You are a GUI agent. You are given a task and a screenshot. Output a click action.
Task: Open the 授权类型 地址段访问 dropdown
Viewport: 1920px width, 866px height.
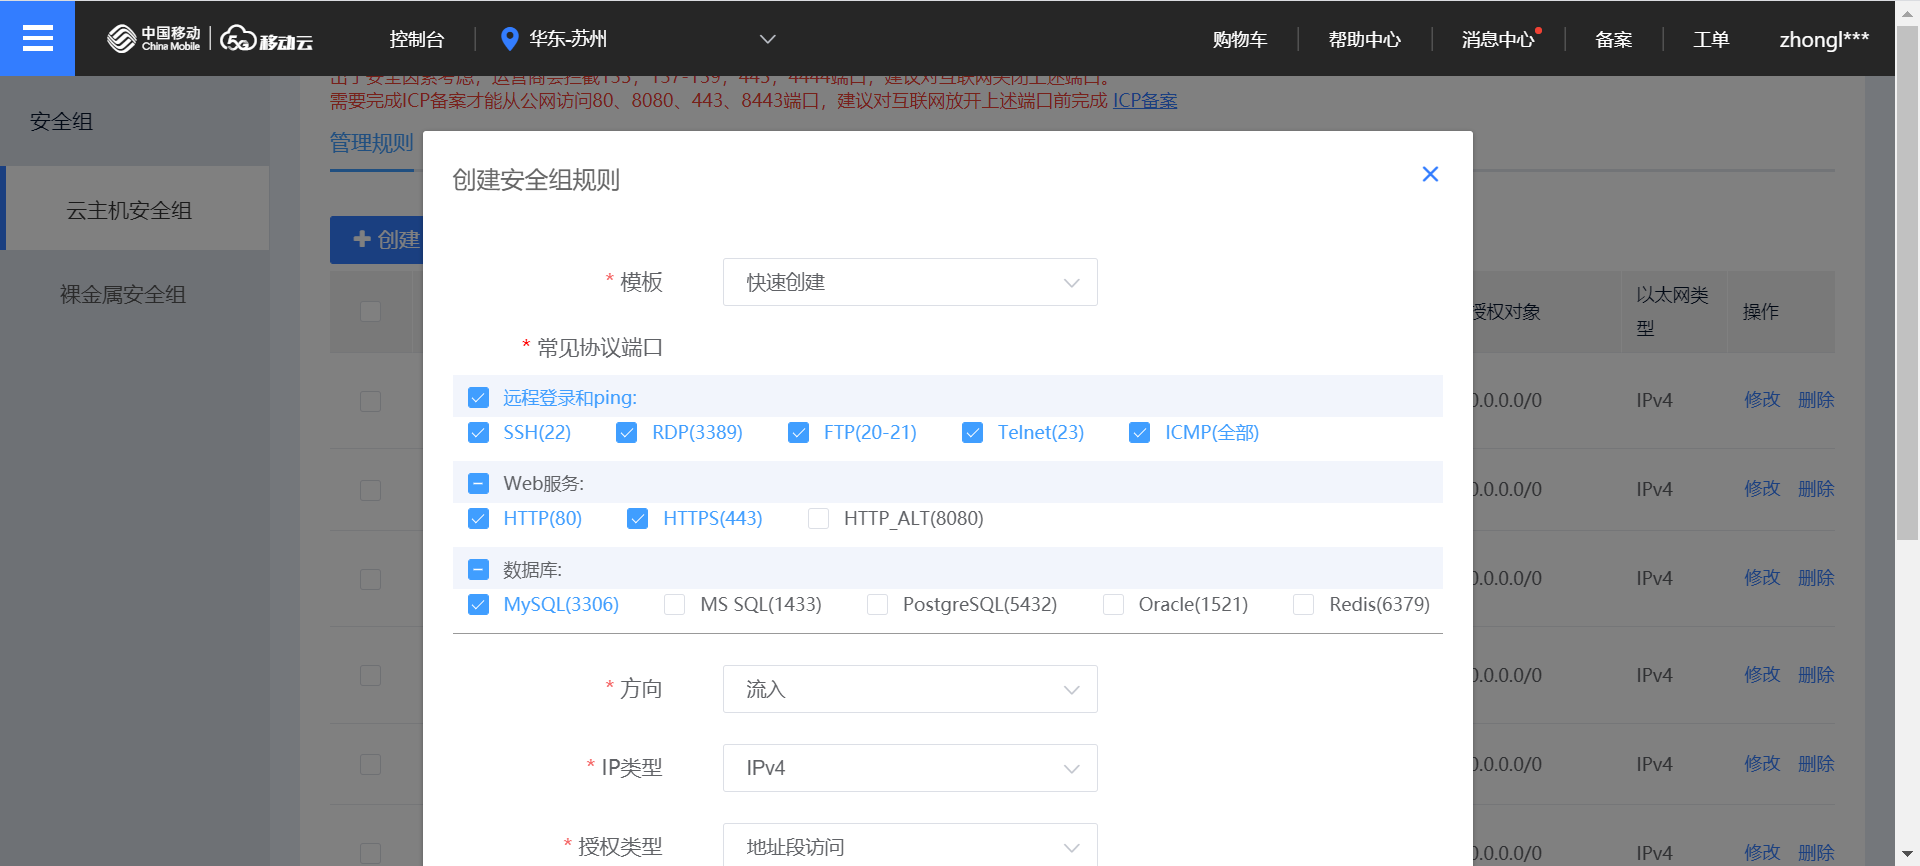(910, 846)
